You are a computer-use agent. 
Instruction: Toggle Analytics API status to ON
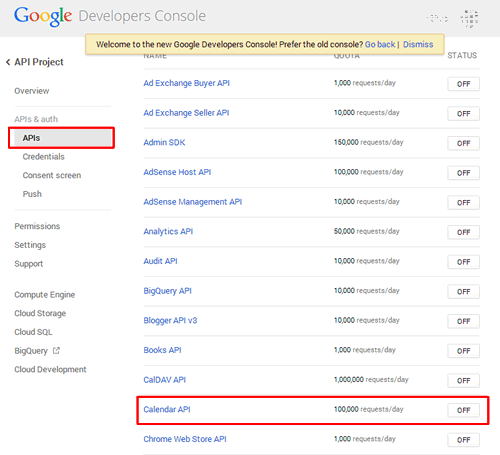tap(463, 232)
